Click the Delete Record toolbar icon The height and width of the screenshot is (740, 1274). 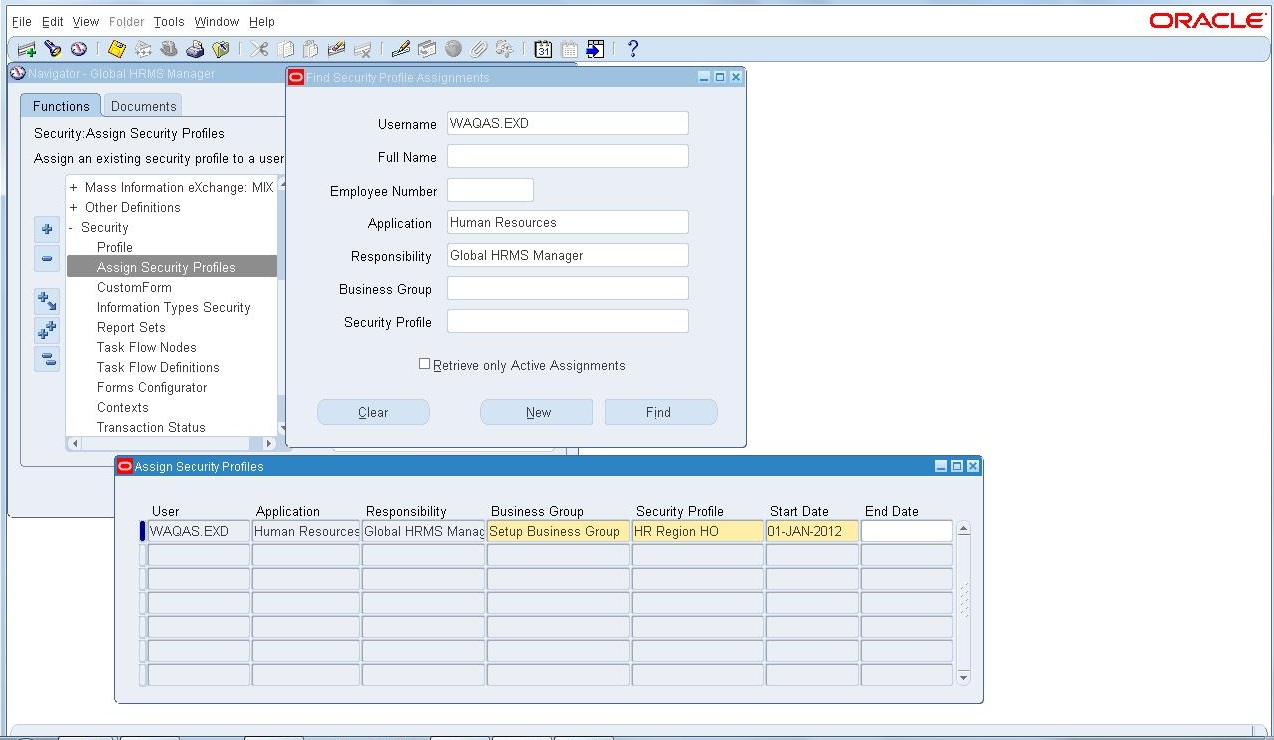point(362,49)
